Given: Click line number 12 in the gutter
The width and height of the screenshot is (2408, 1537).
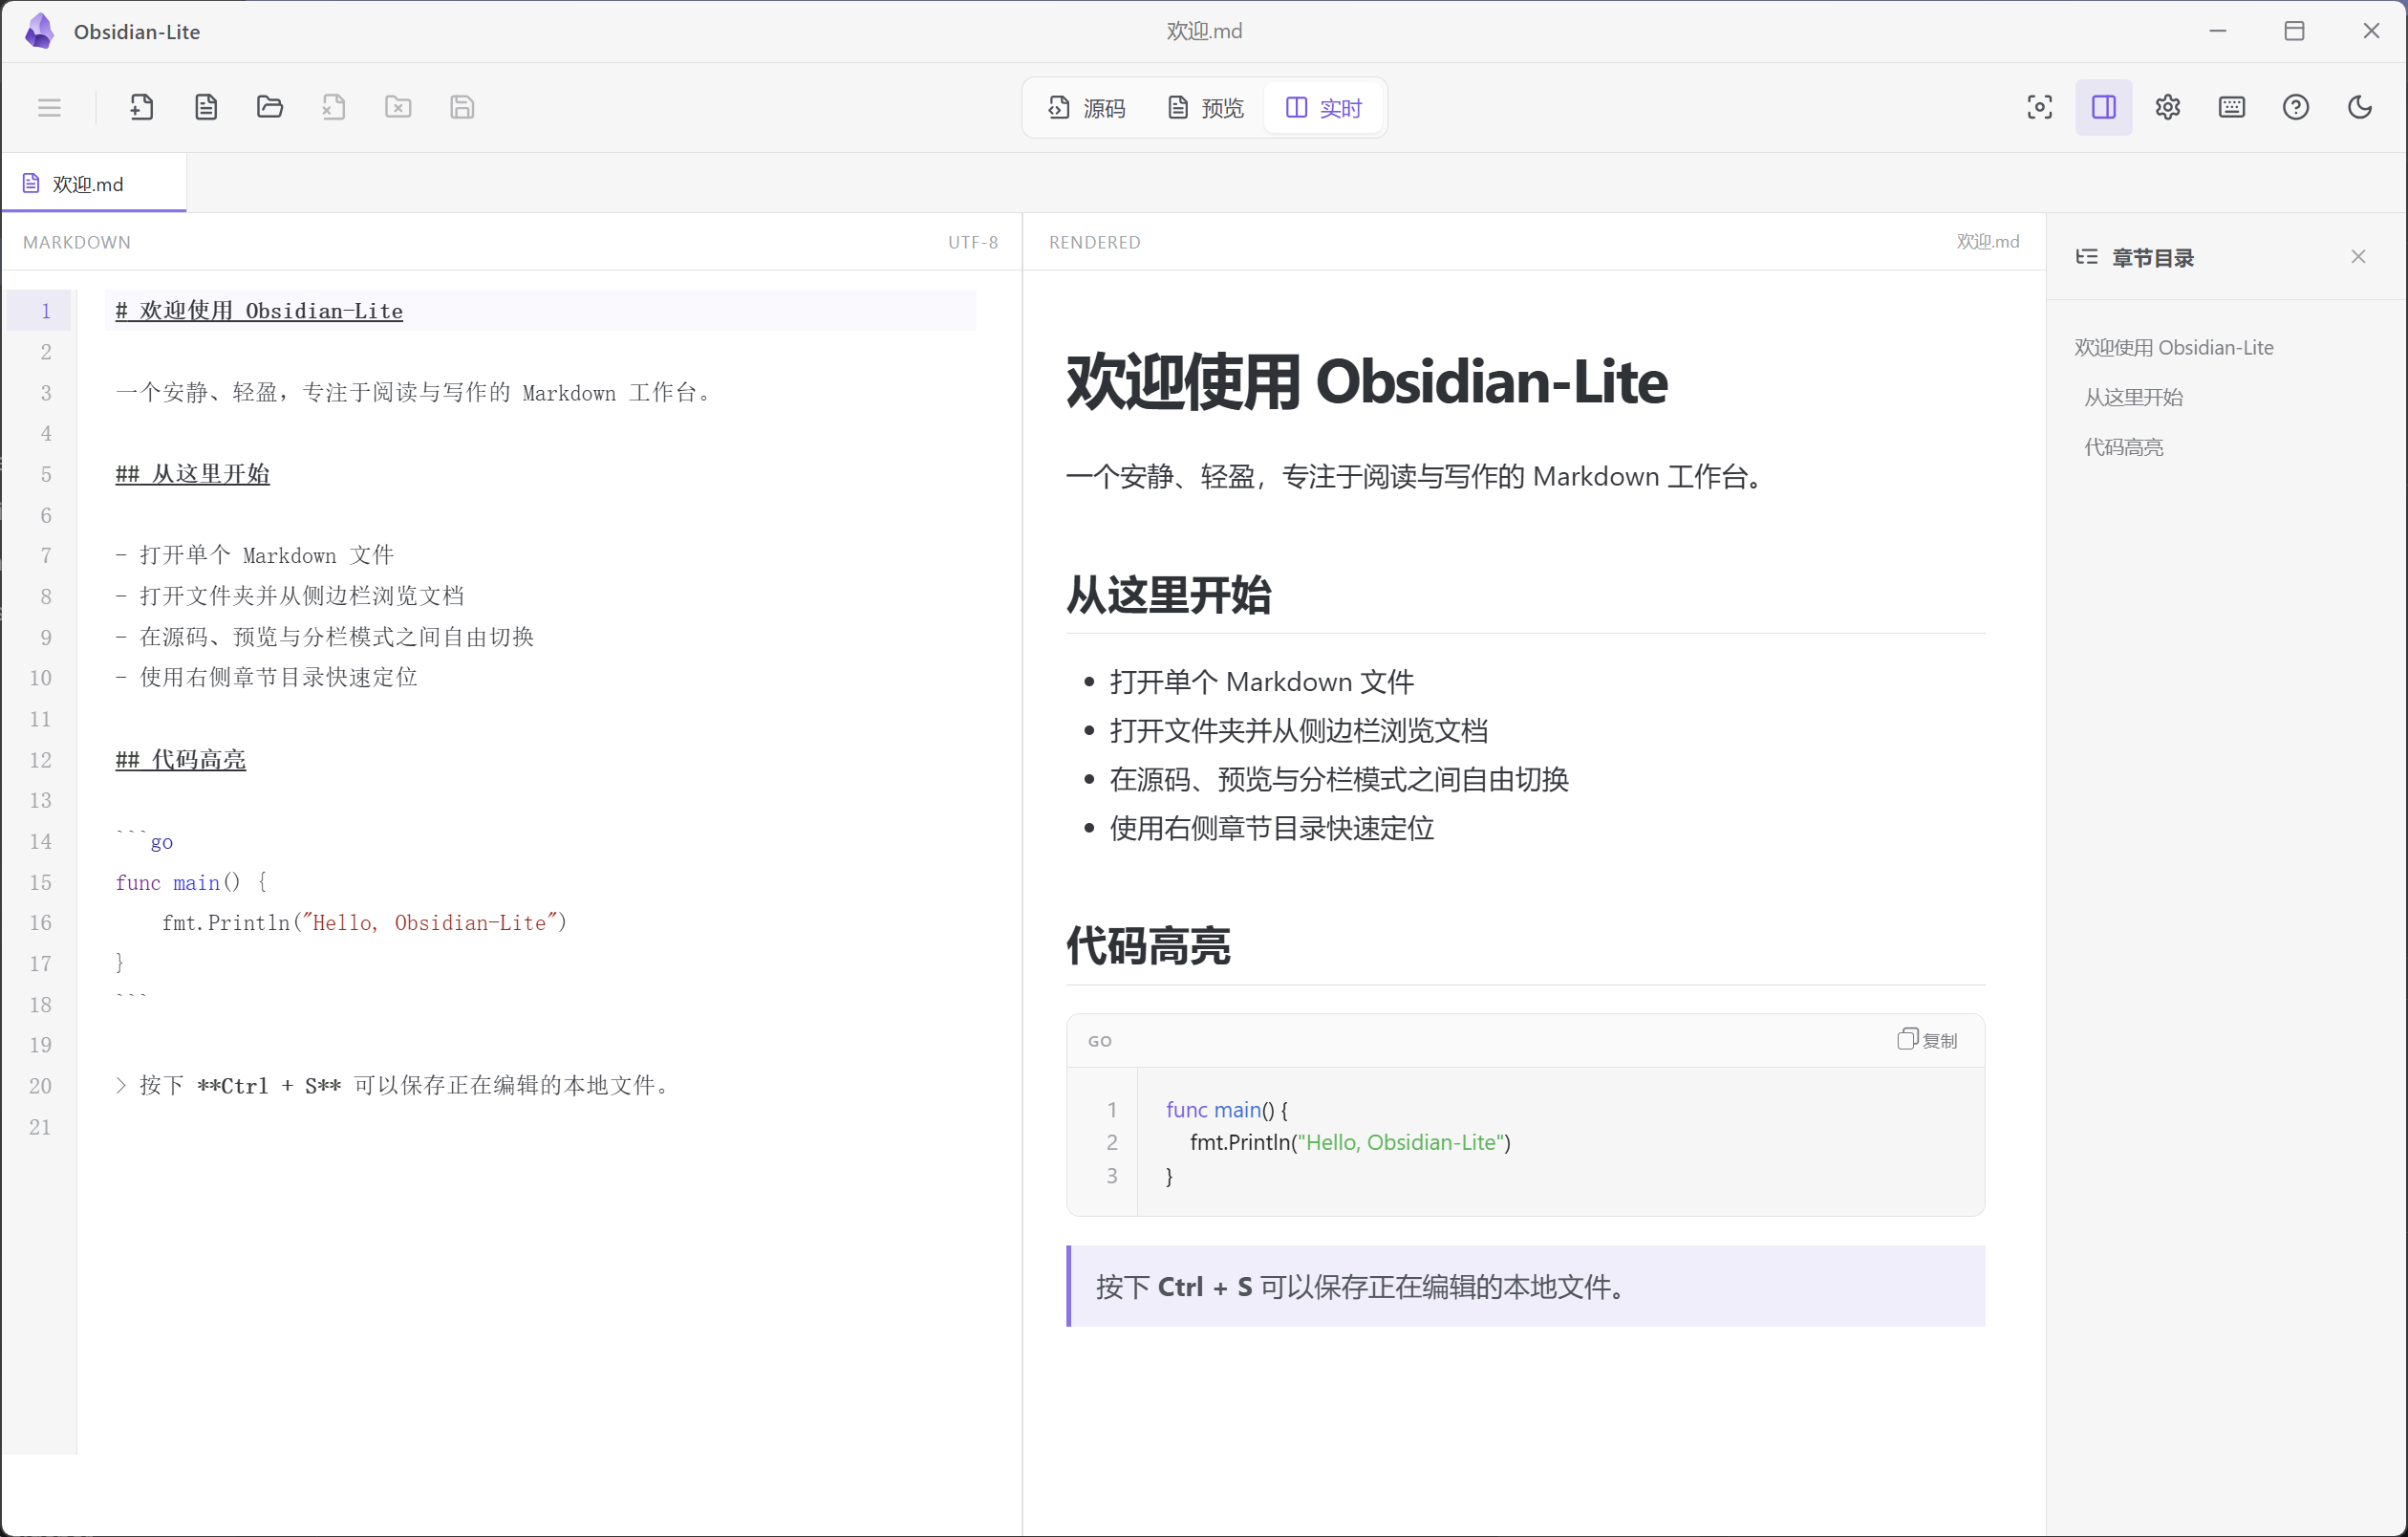Looking at the screenshot, I should [x=40, y=760].
